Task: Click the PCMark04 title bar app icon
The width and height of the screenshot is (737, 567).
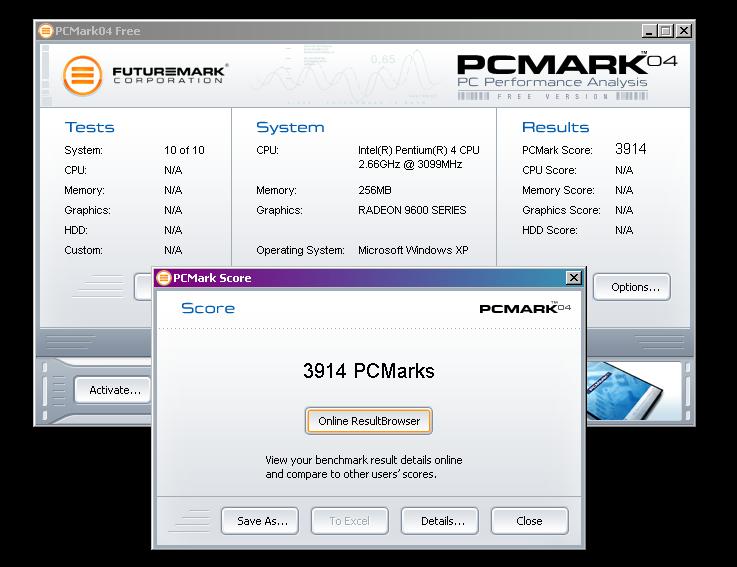Action: 46,31
